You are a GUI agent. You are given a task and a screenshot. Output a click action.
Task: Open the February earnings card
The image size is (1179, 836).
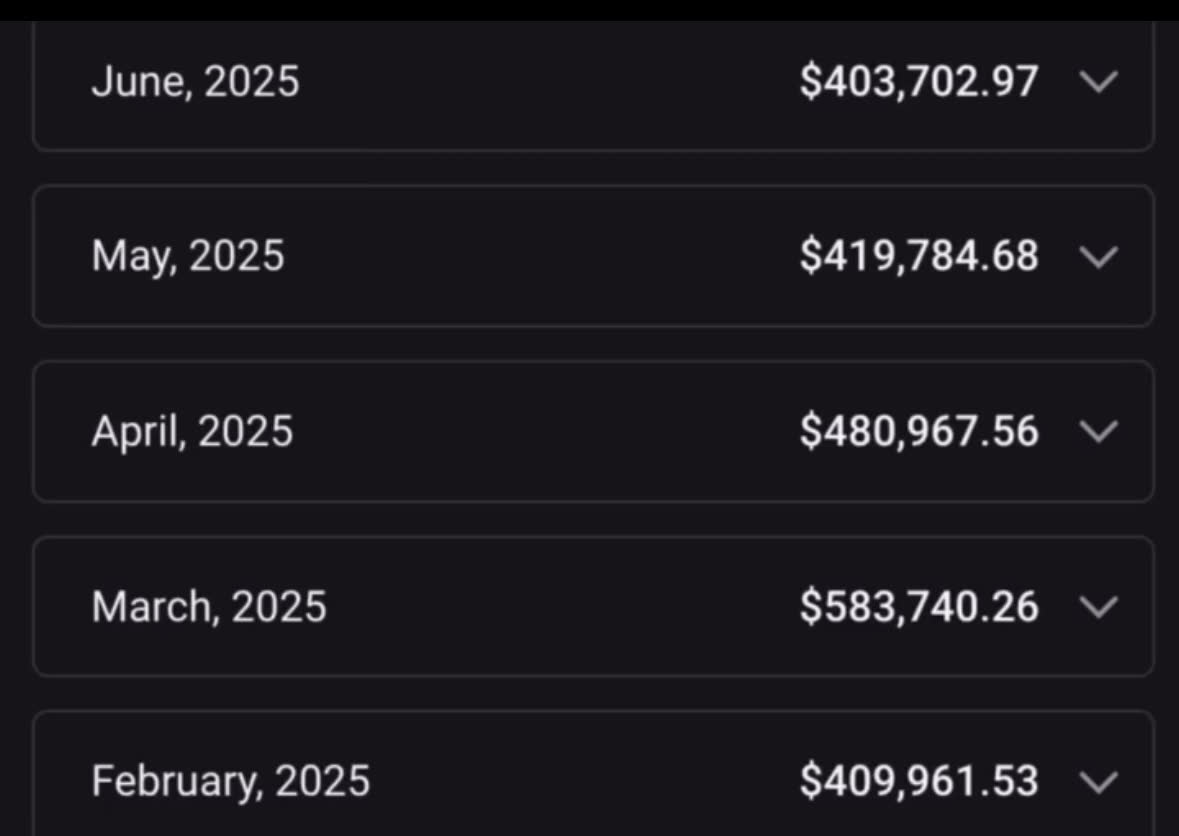tap(593, 774)
